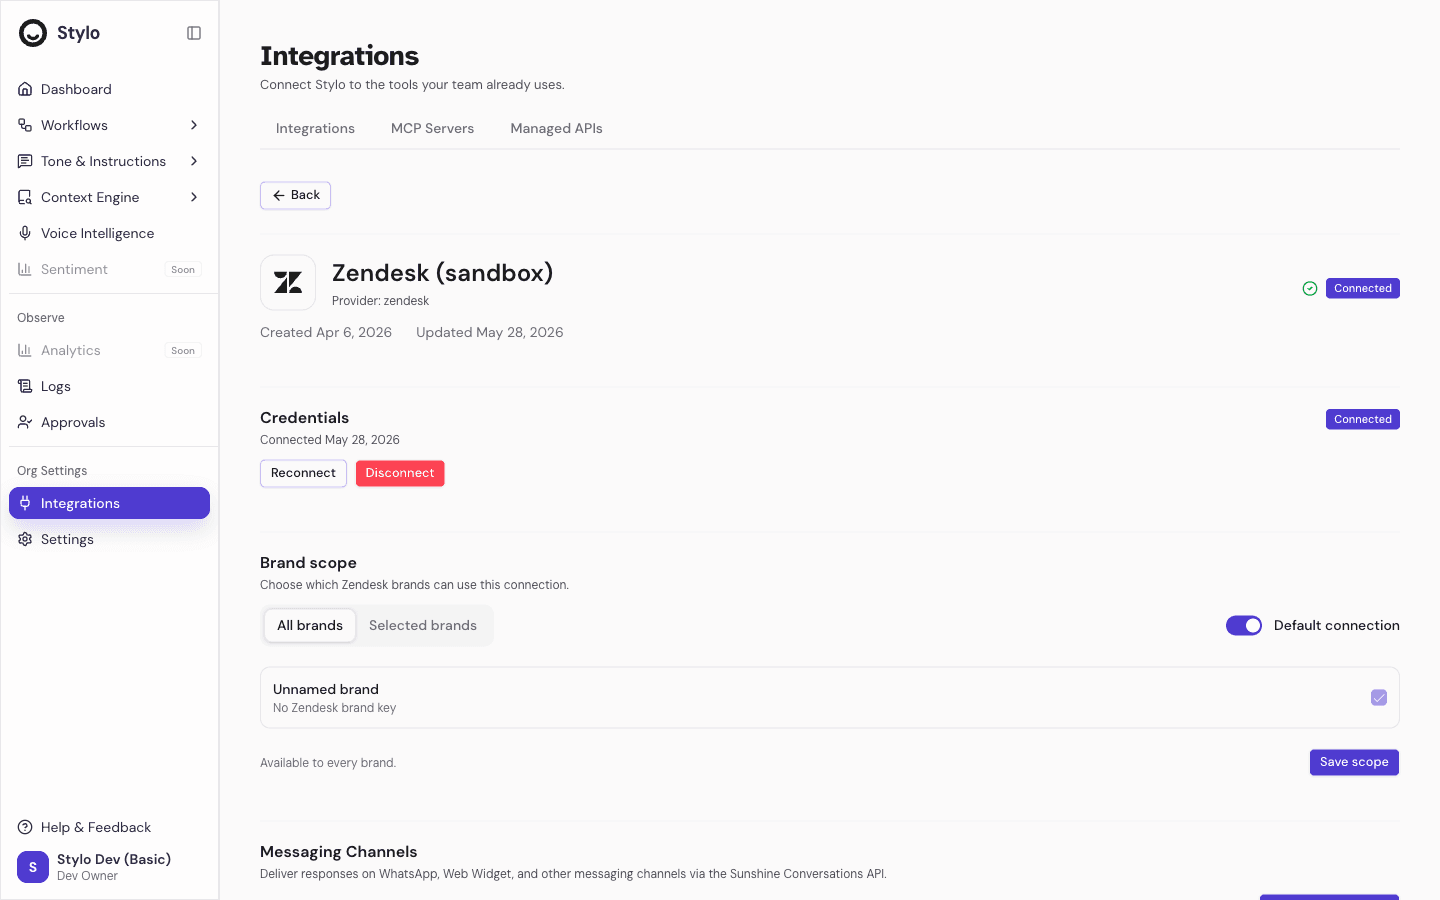Open Help & Feedback
This screenshot has width=1440, height=900.
coord(109,827)
